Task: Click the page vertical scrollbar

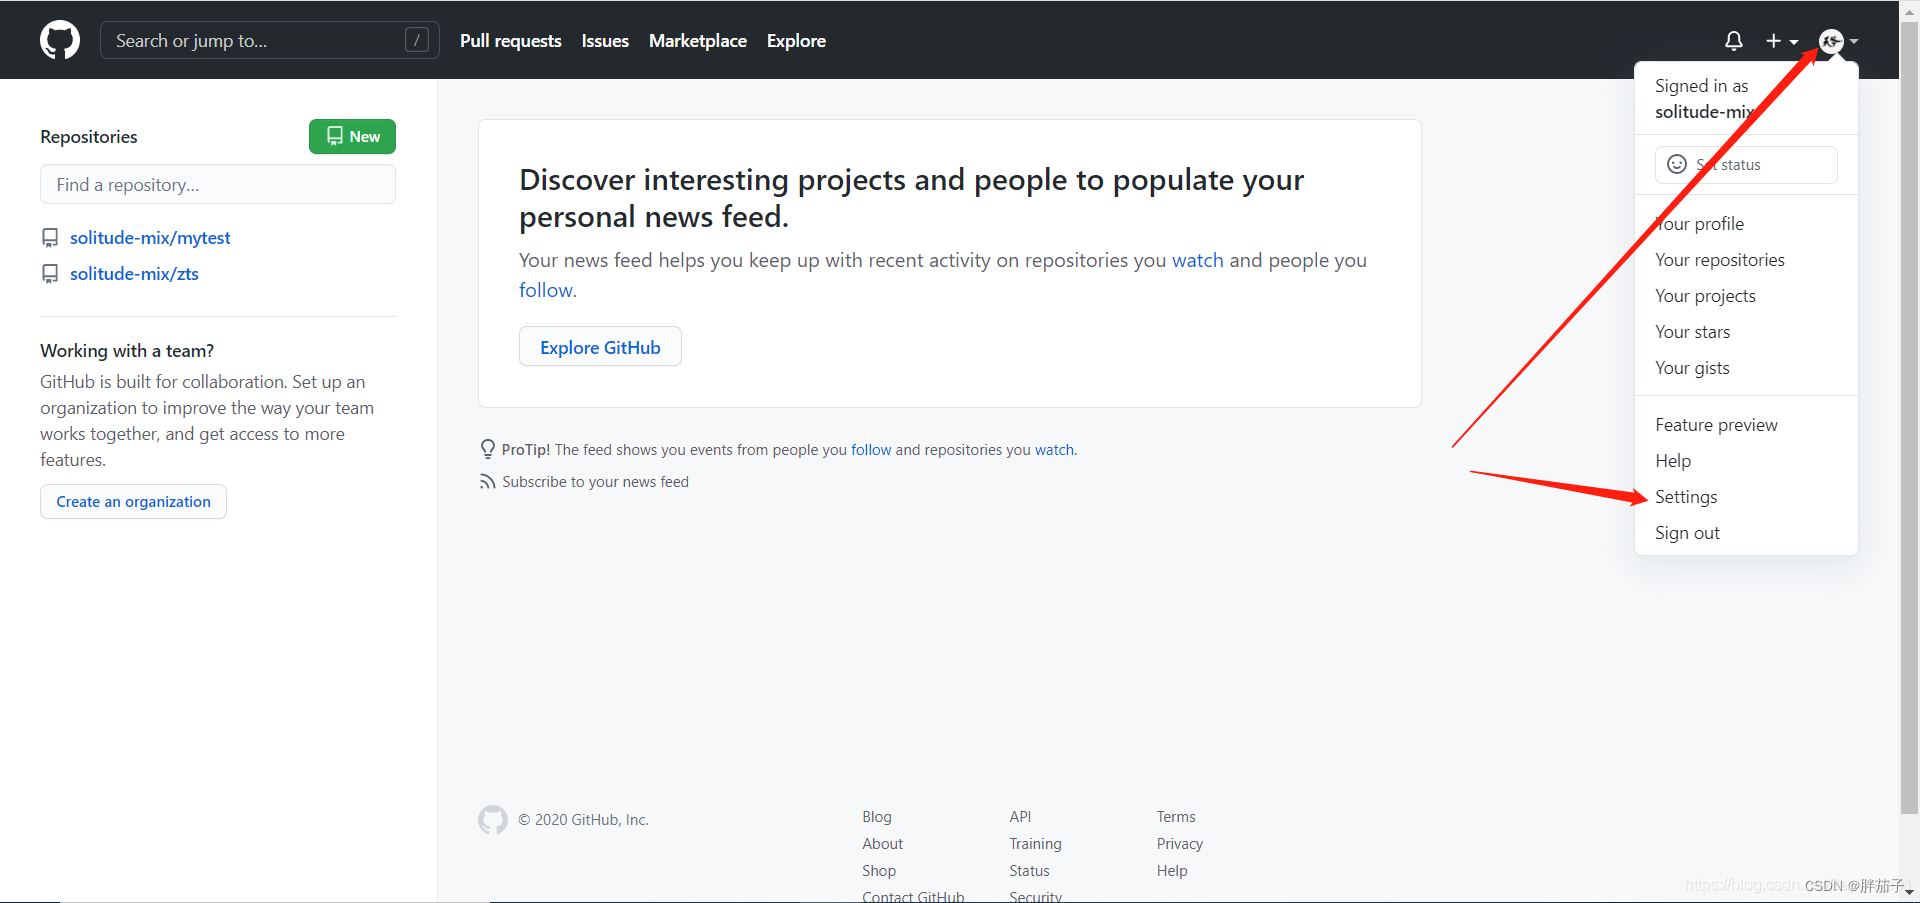Action: point(1909,420)
